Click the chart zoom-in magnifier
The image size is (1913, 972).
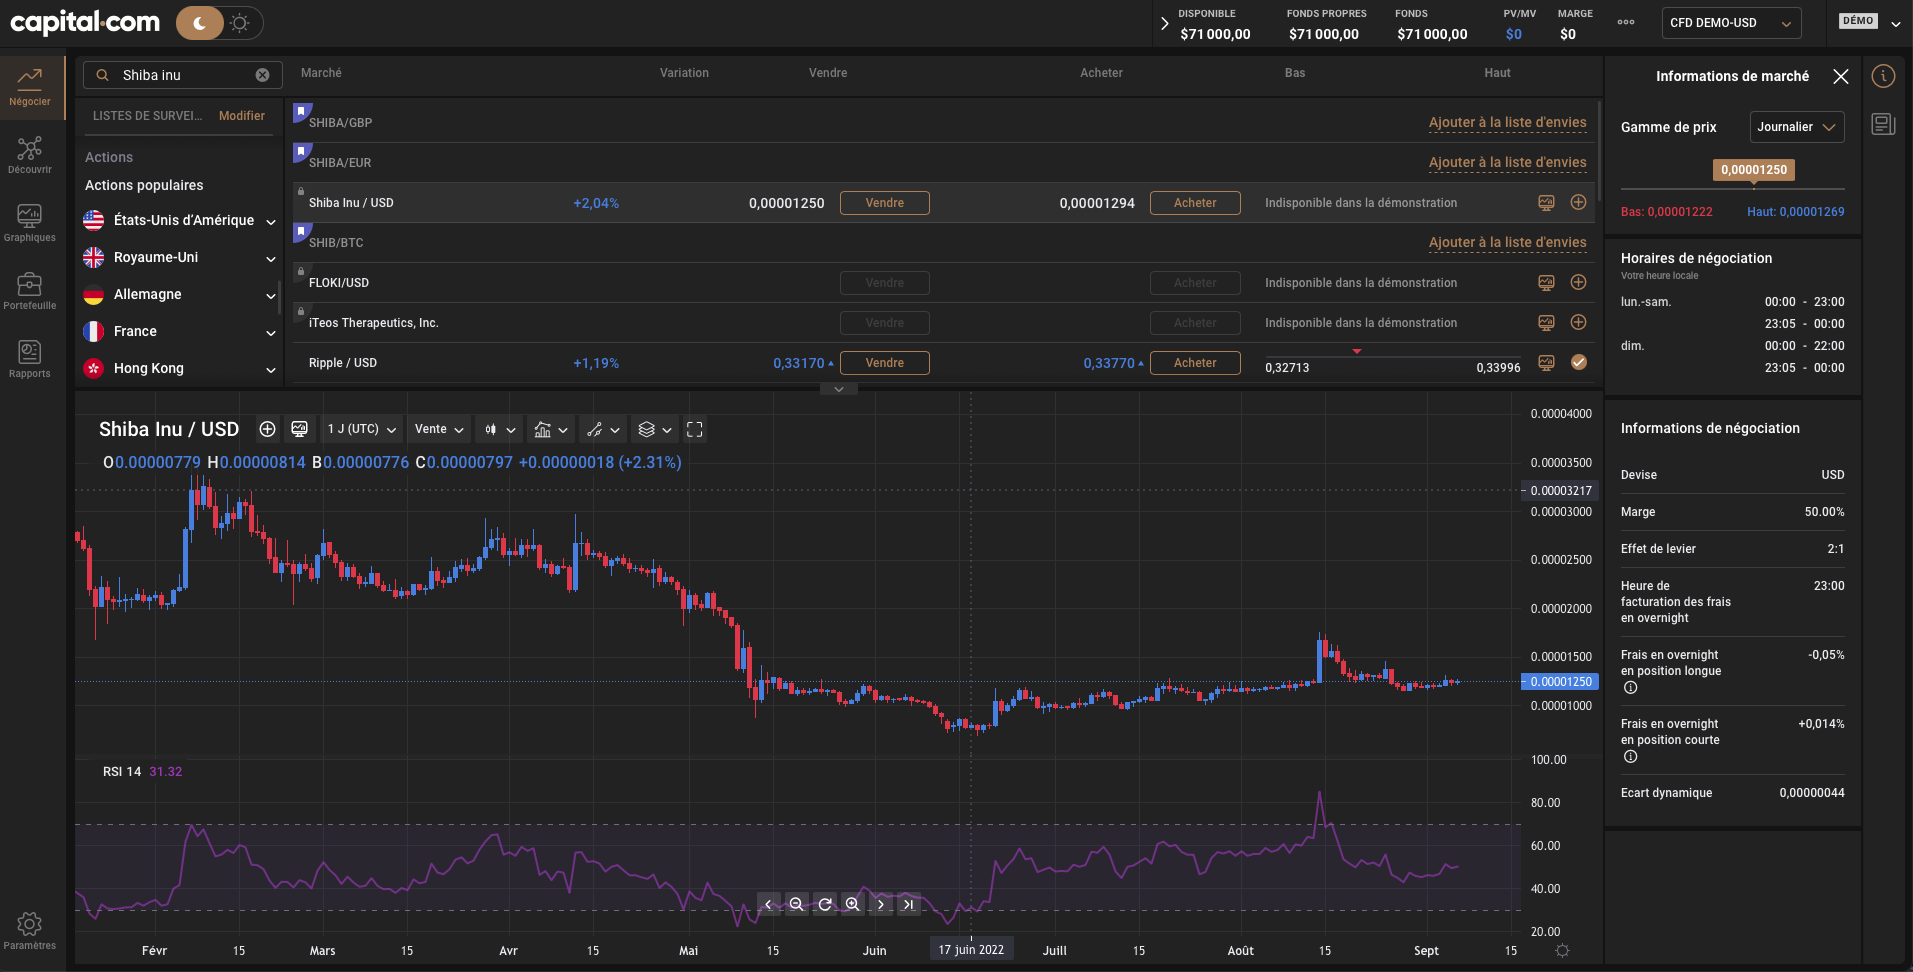coord(852,904)
